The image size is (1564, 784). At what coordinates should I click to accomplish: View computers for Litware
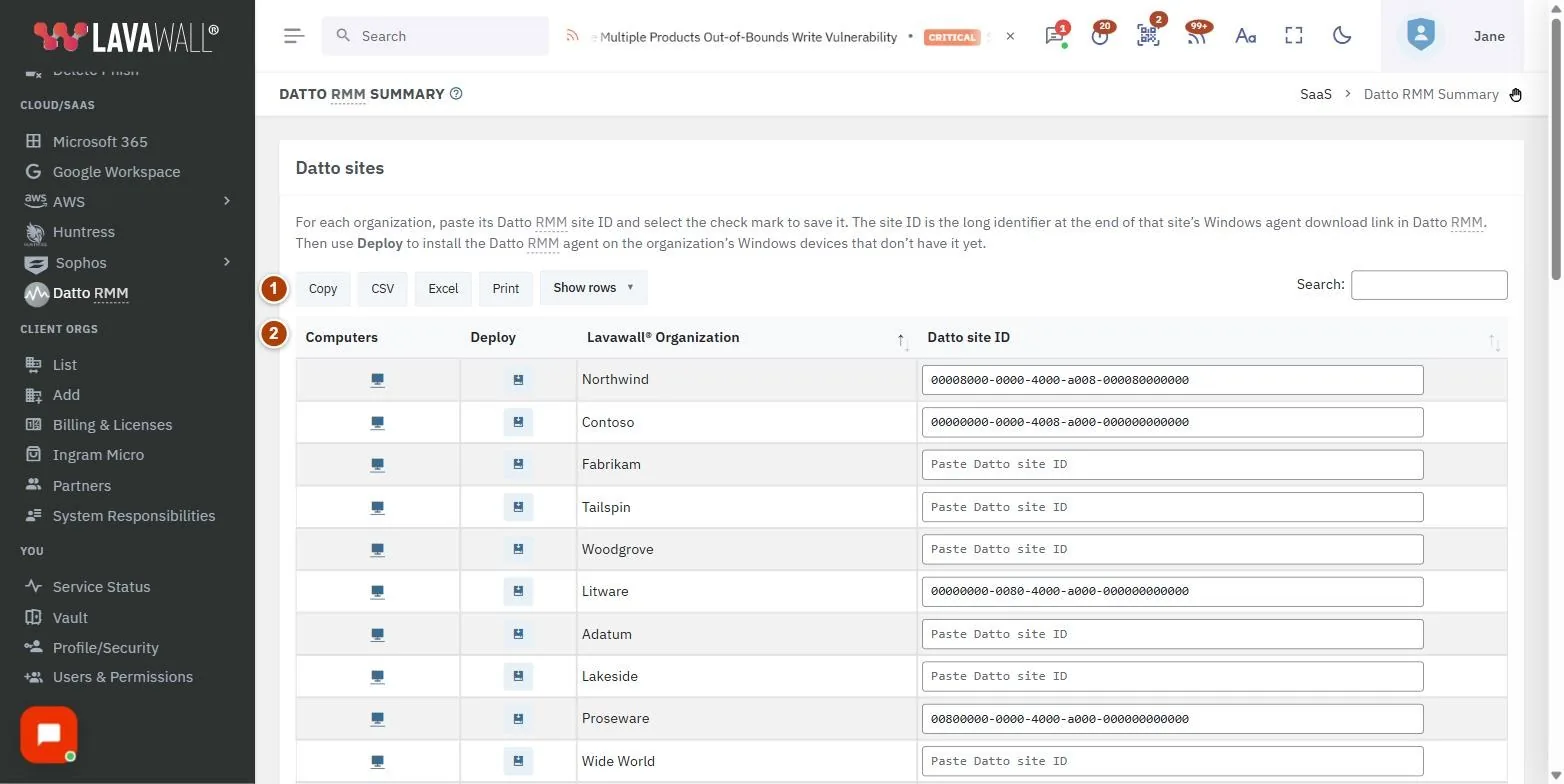378,591
